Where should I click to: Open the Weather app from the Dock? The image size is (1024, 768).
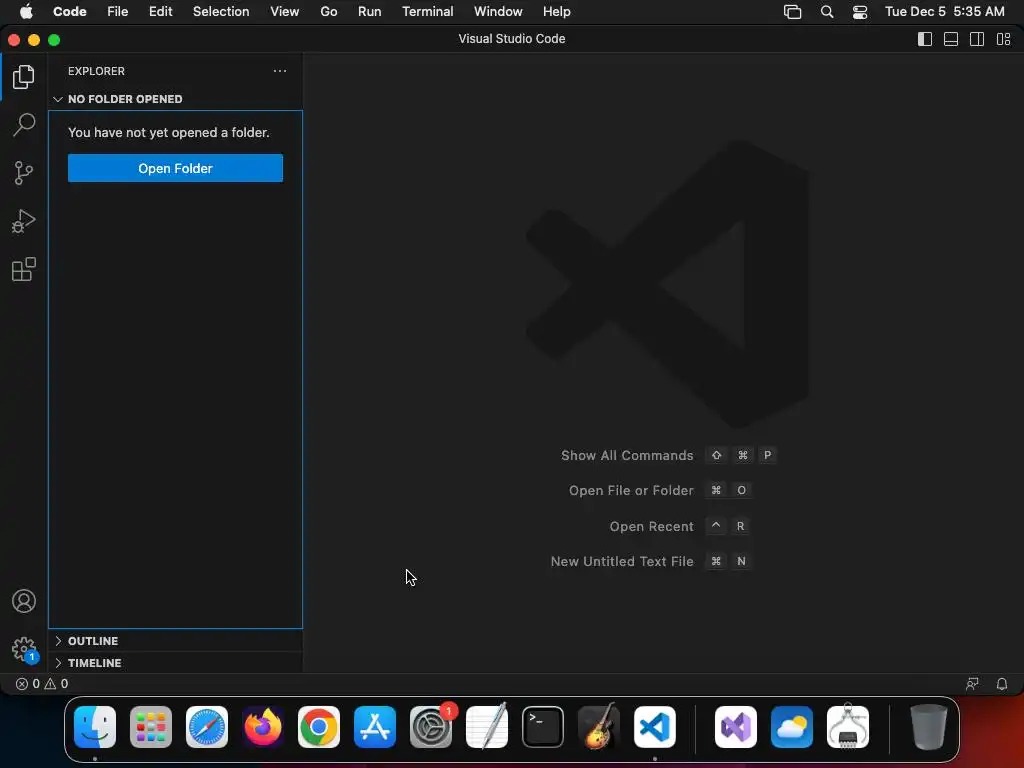point(792,727)
